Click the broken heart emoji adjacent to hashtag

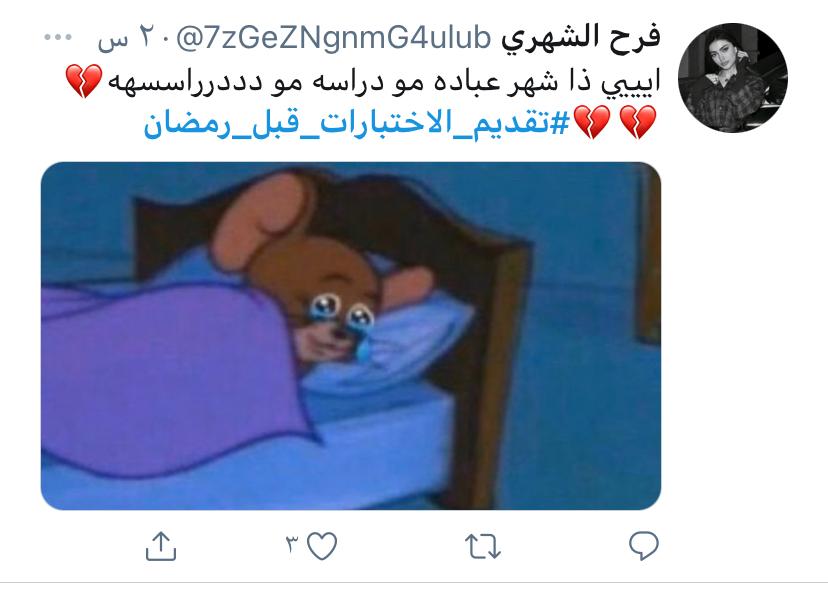click(592, 122)
